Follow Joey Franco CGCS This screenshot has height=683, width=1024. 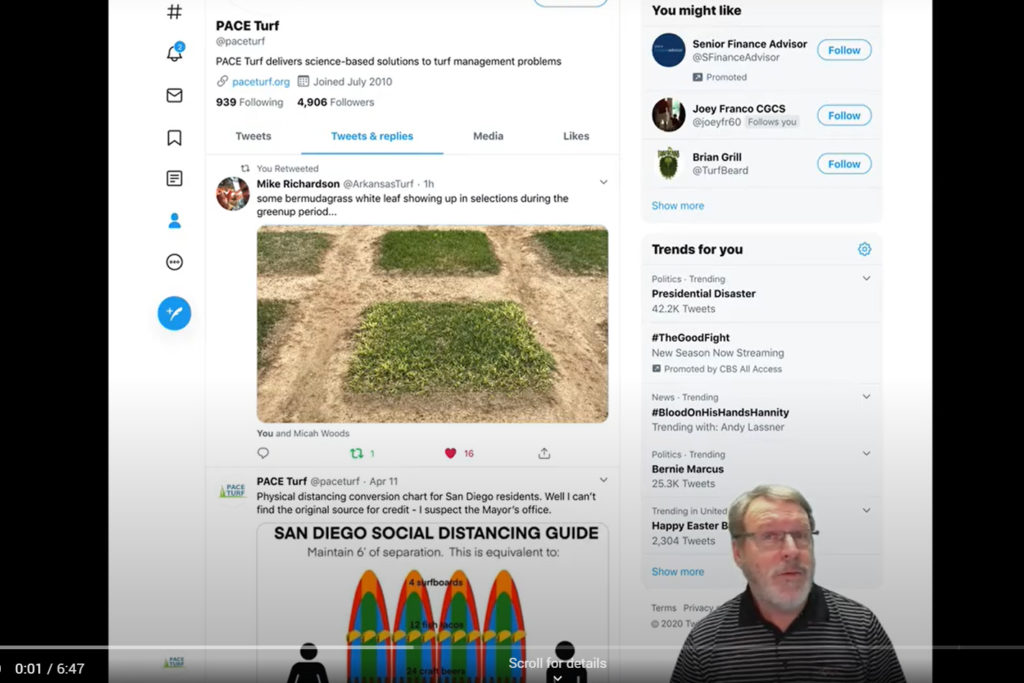click(844, 116)
